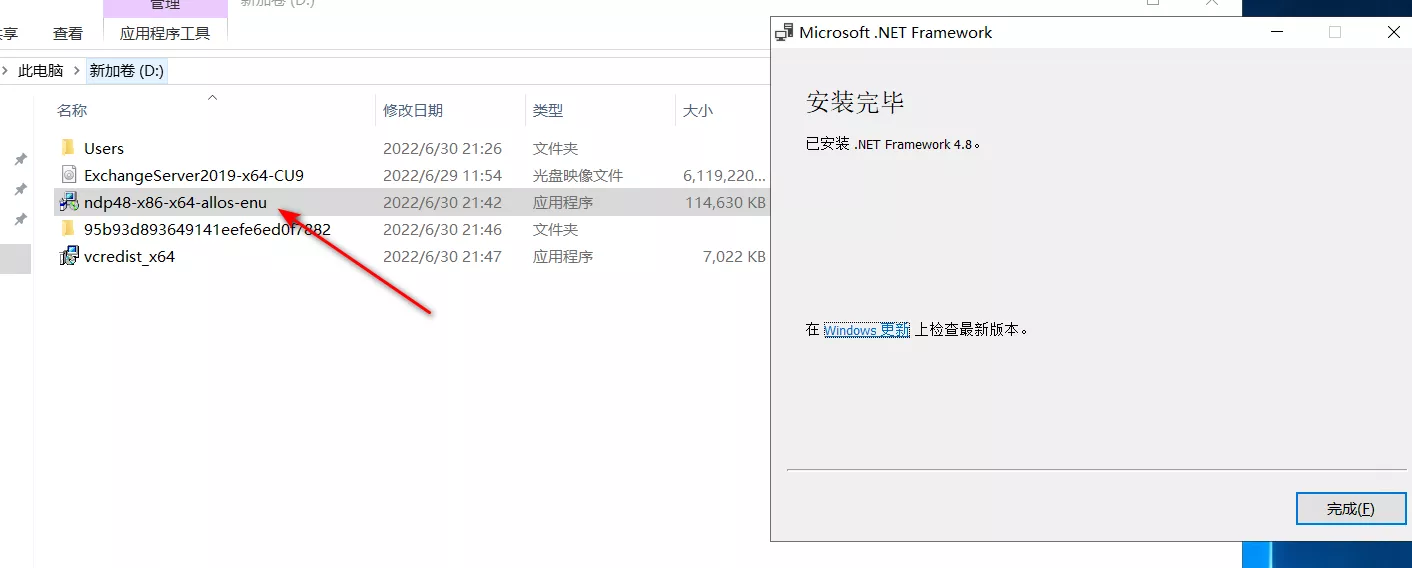Select the ExchangeServer2019-x64-CU9 disc image icon
The height and width of the screenshot is (568, 1412).
click(x=68, y=175)
